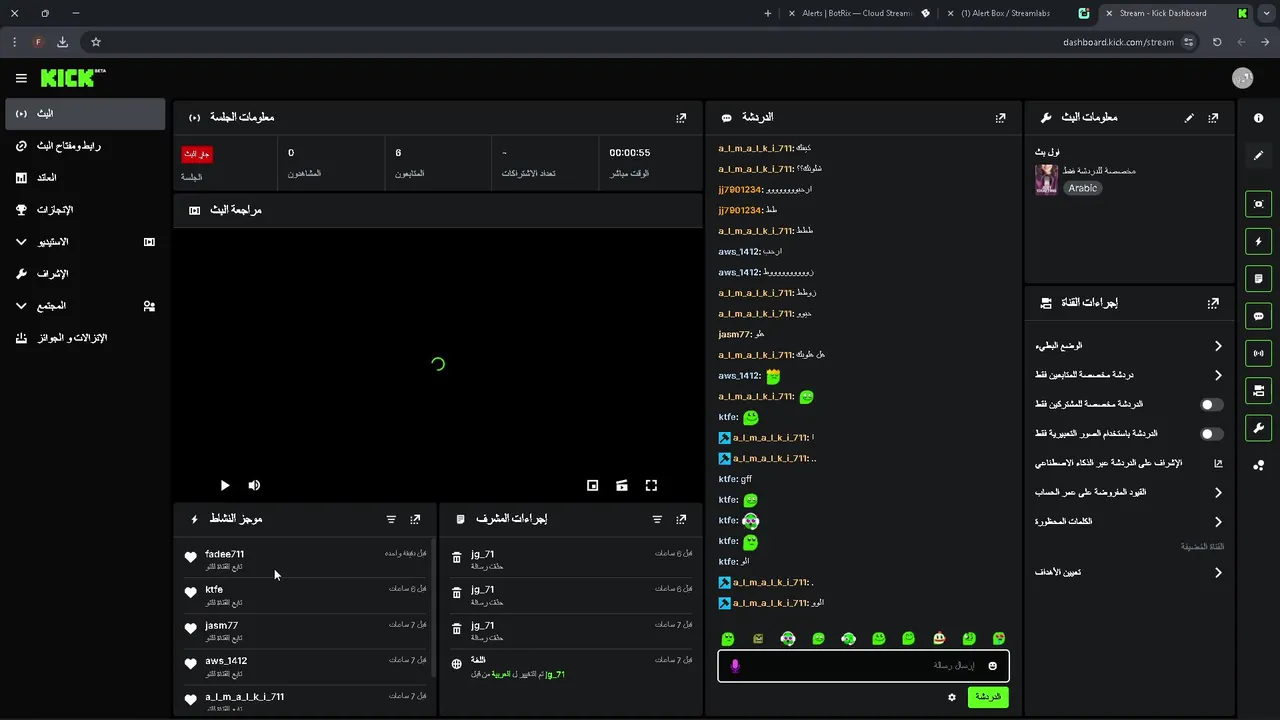Screen dimensions: 1280x720
Task: Pop out موجز النشاط panel
Action: coord(415,519)
